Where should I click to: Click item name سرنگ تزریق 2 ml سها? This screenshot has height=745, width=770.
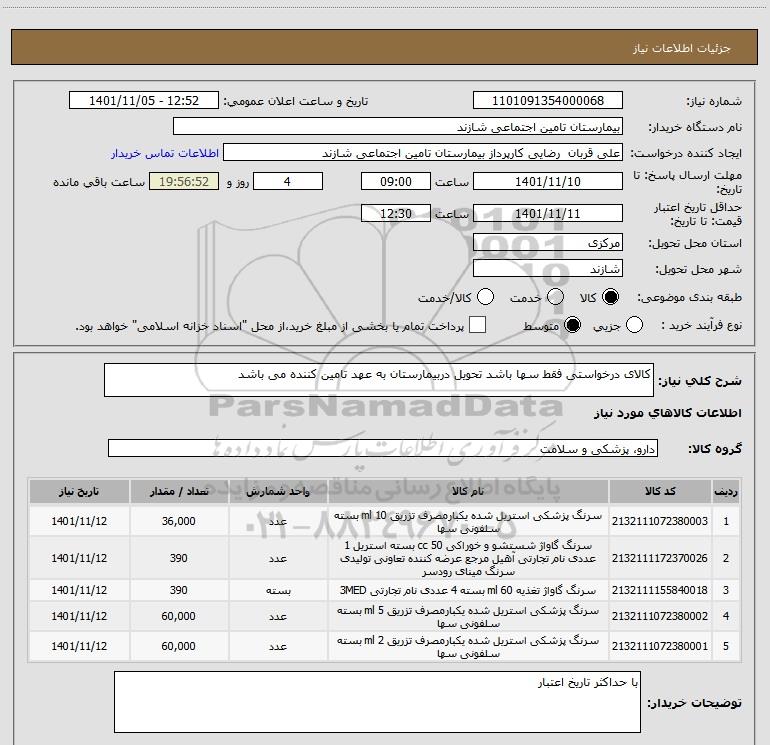click(468, 647)
